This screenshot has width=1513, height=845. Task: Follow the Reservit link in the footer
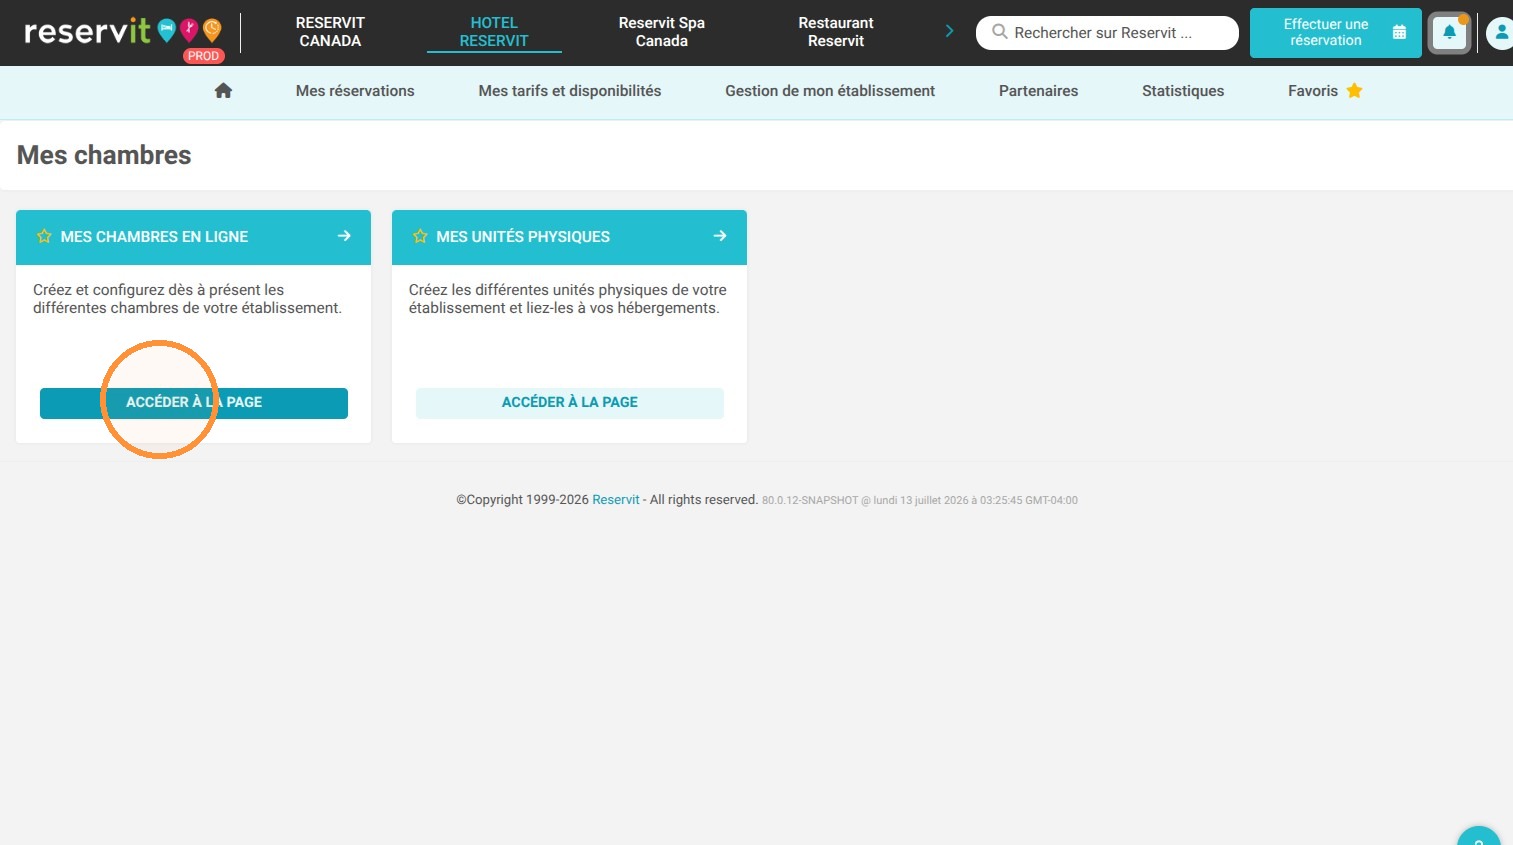pyautogui.click(x=616, y=500)
